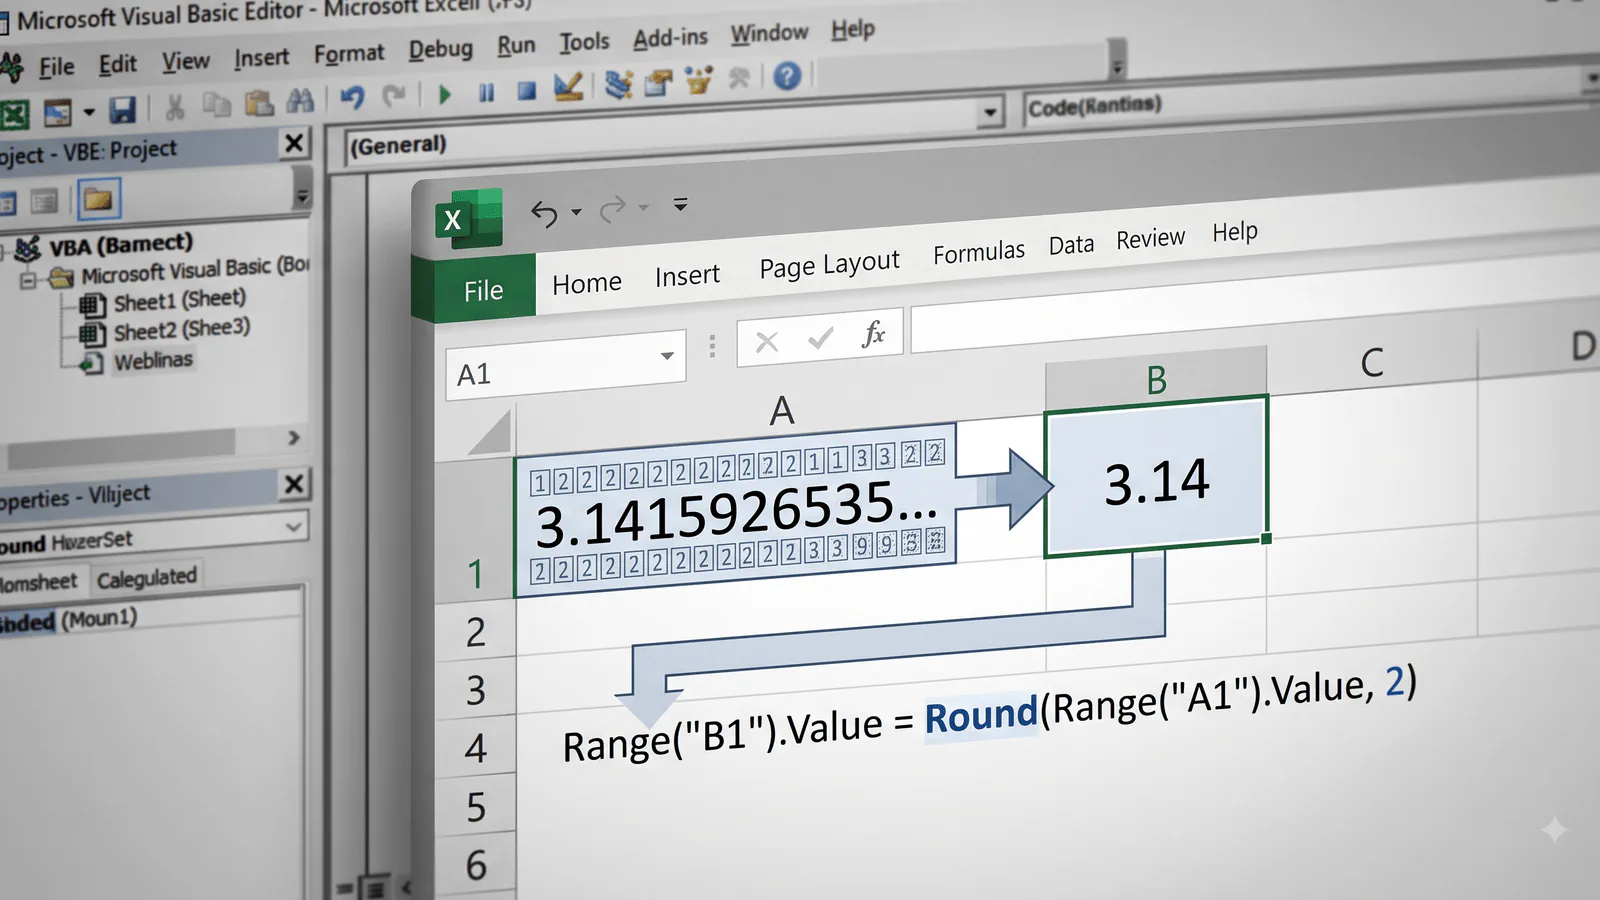The image size is (1600, 900).
Task: Confirm entry with formula bar checkmark
Action: [x=820, y=338]
